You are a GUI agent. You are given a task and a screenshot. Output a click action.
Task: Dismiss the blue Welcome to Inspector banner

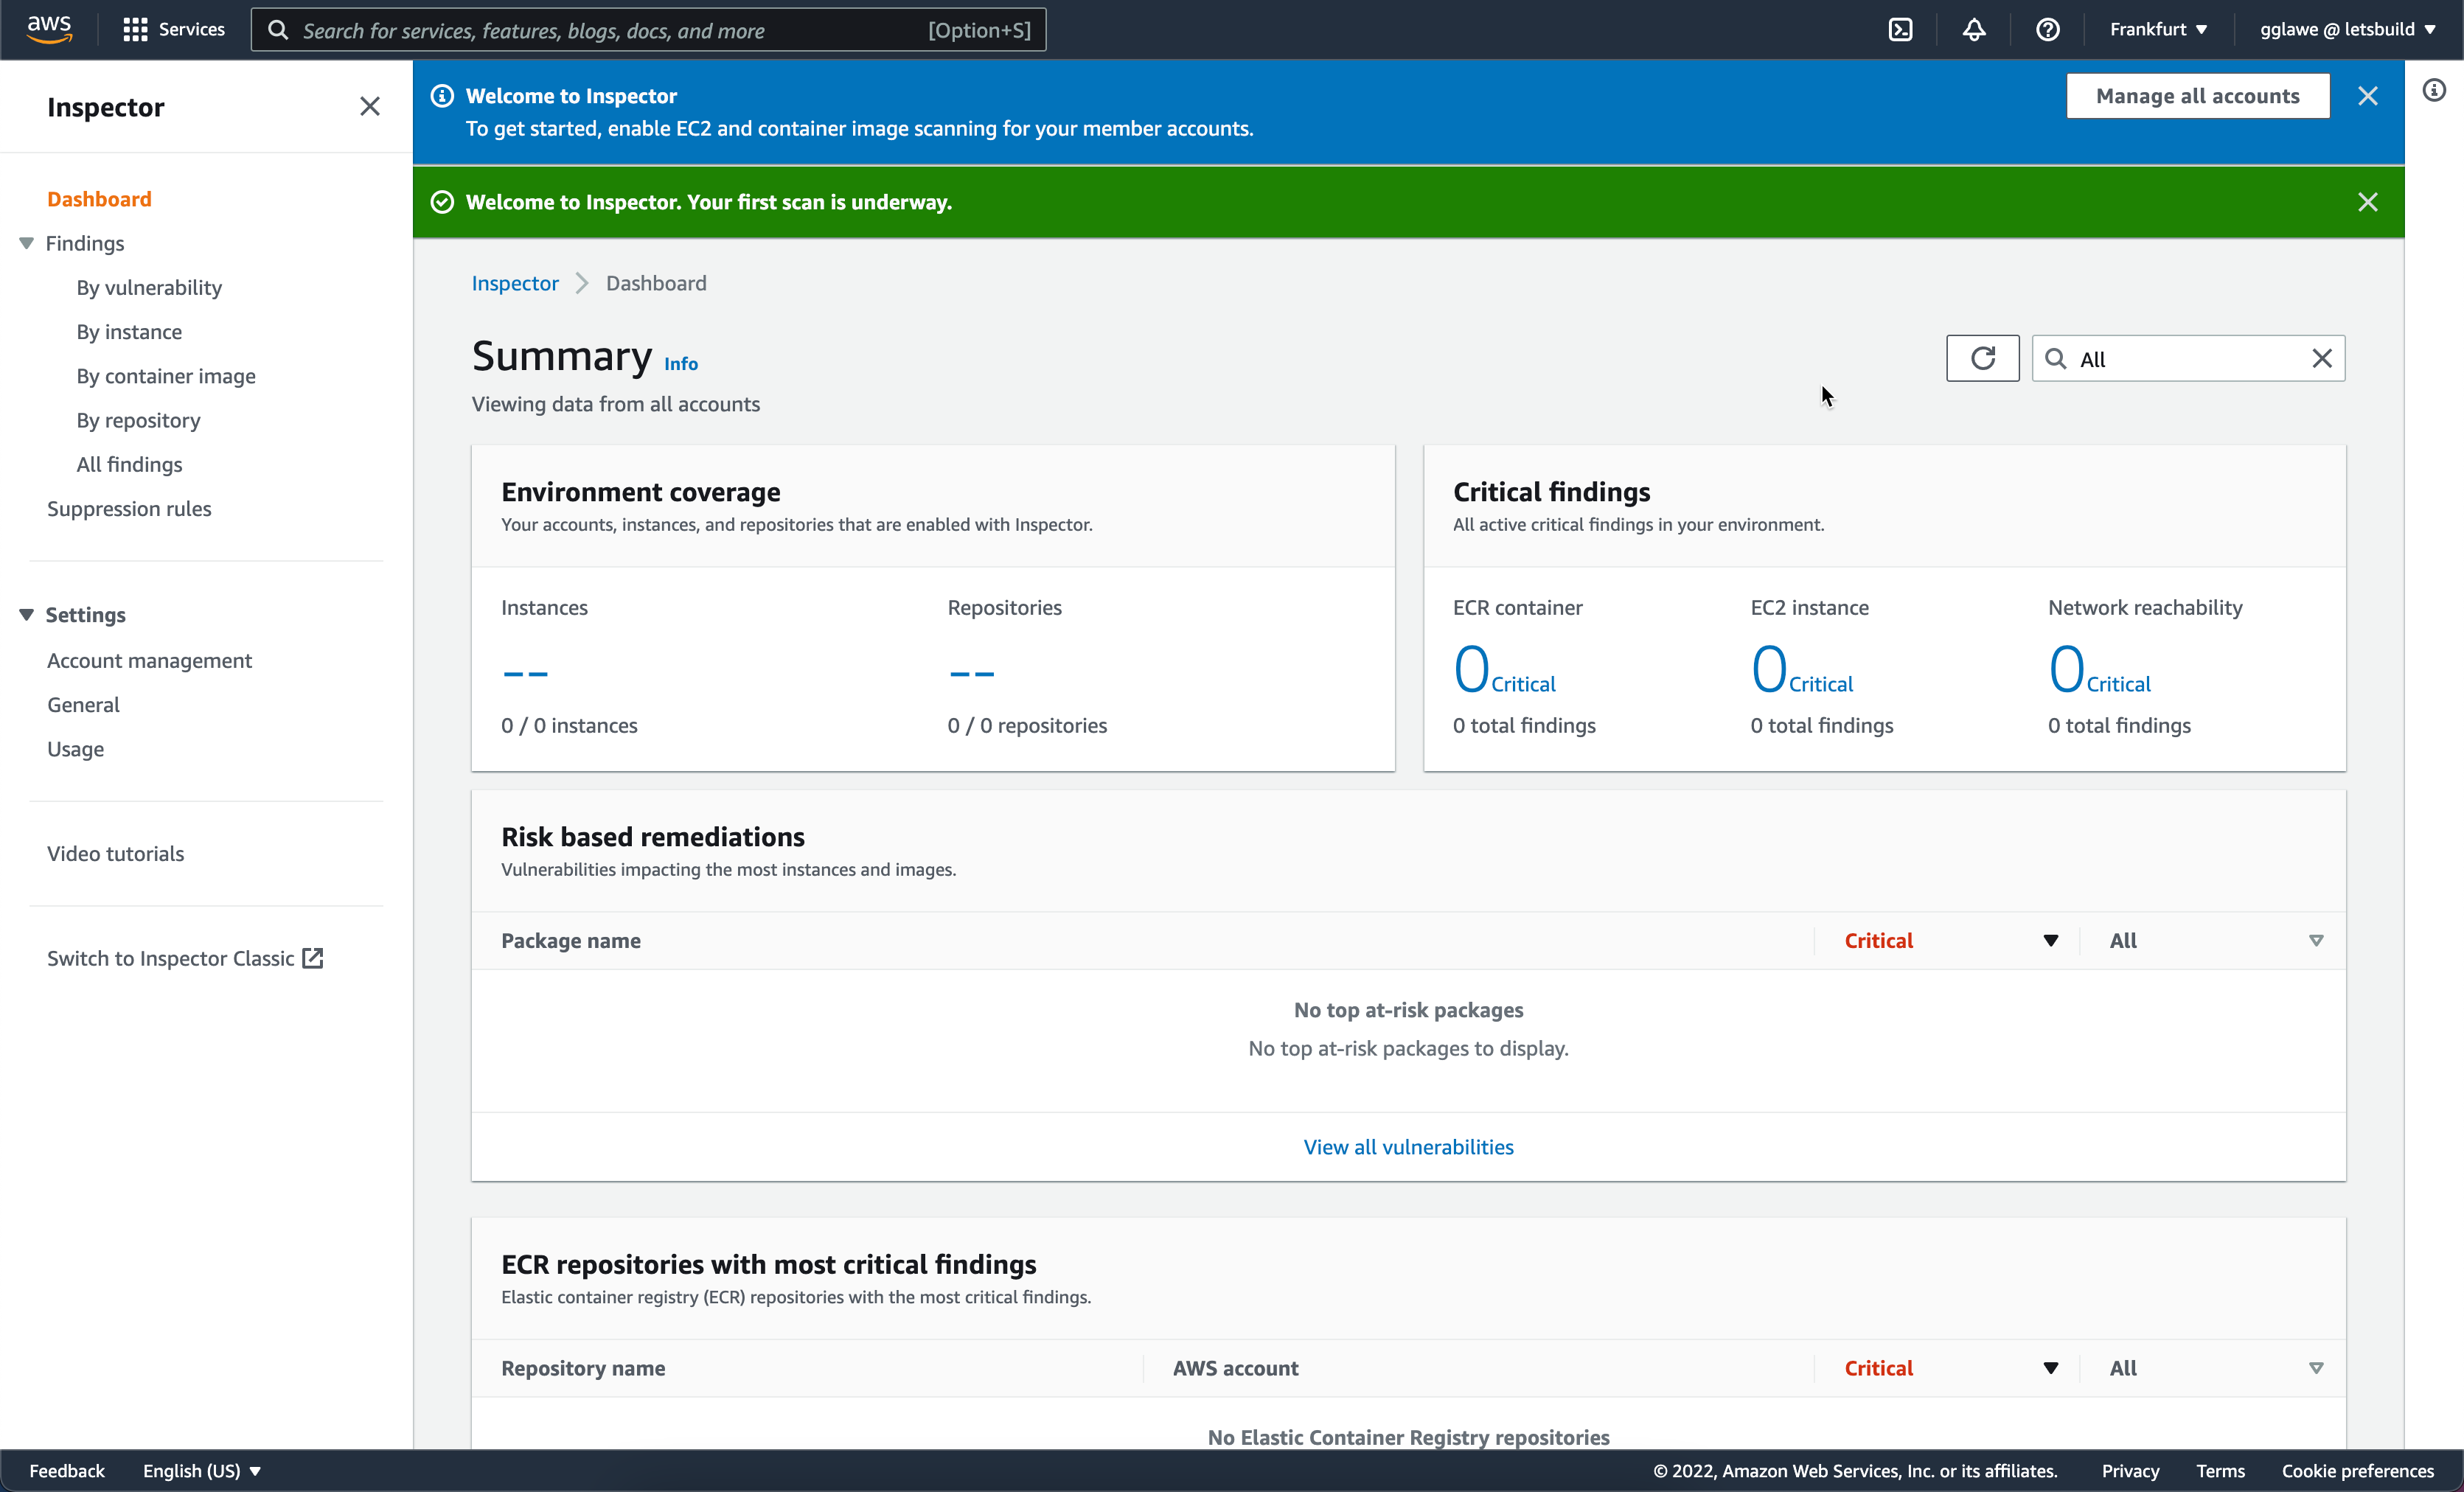pyautogui.click(x=2367, y=96)
